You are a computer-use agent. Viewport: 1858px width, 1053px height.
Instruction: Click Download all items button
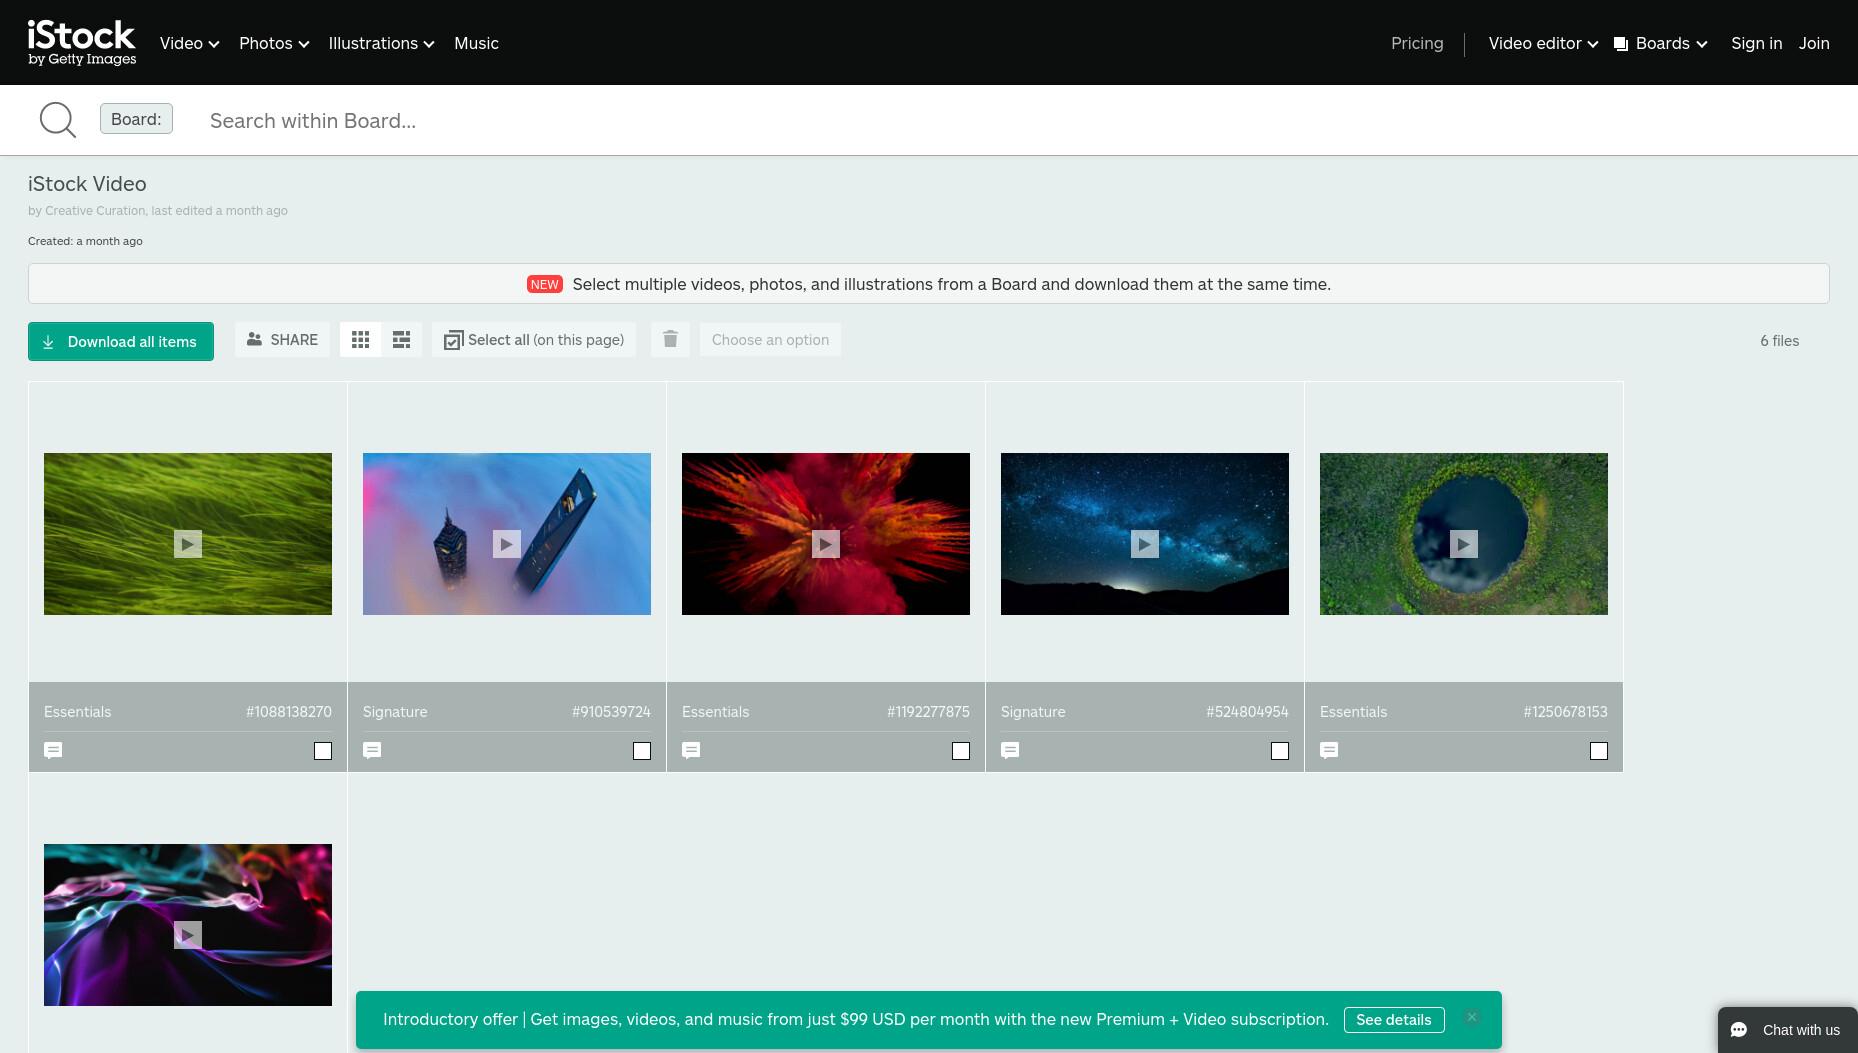[121, 342]
